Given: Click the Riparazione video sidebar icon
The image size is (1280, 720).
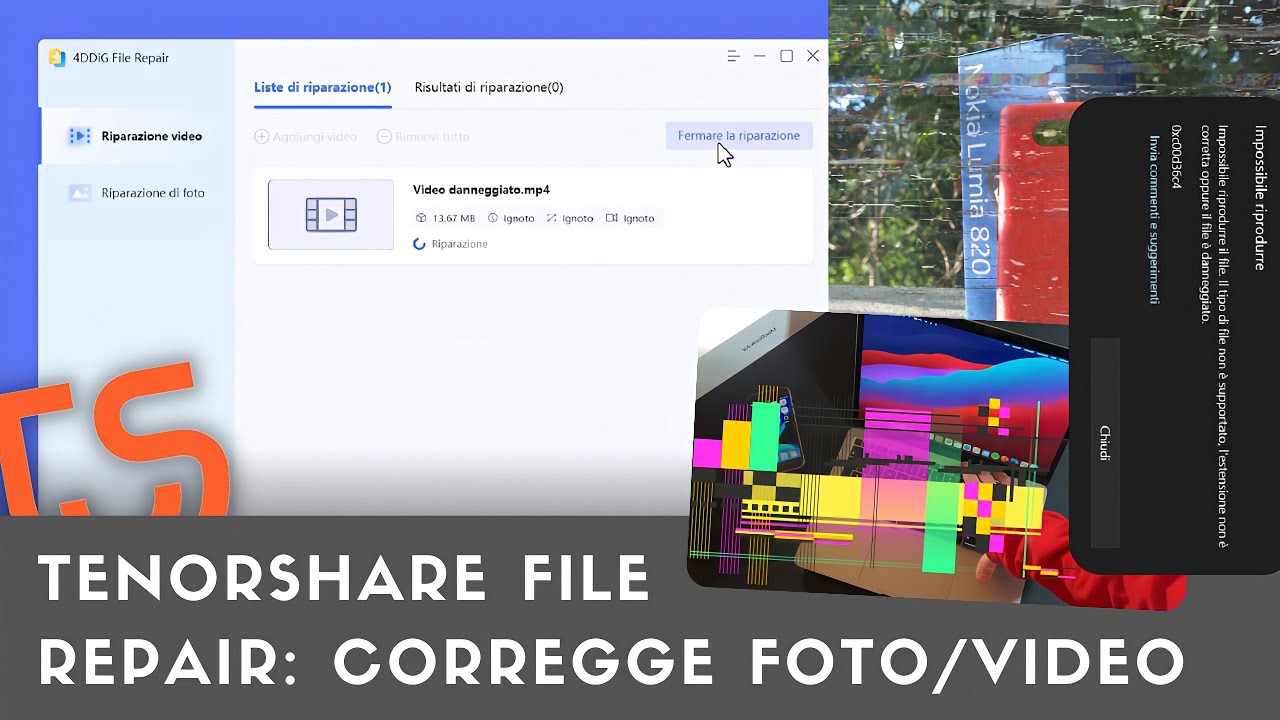Looking at the screenshot, I should tap(80, 136).
